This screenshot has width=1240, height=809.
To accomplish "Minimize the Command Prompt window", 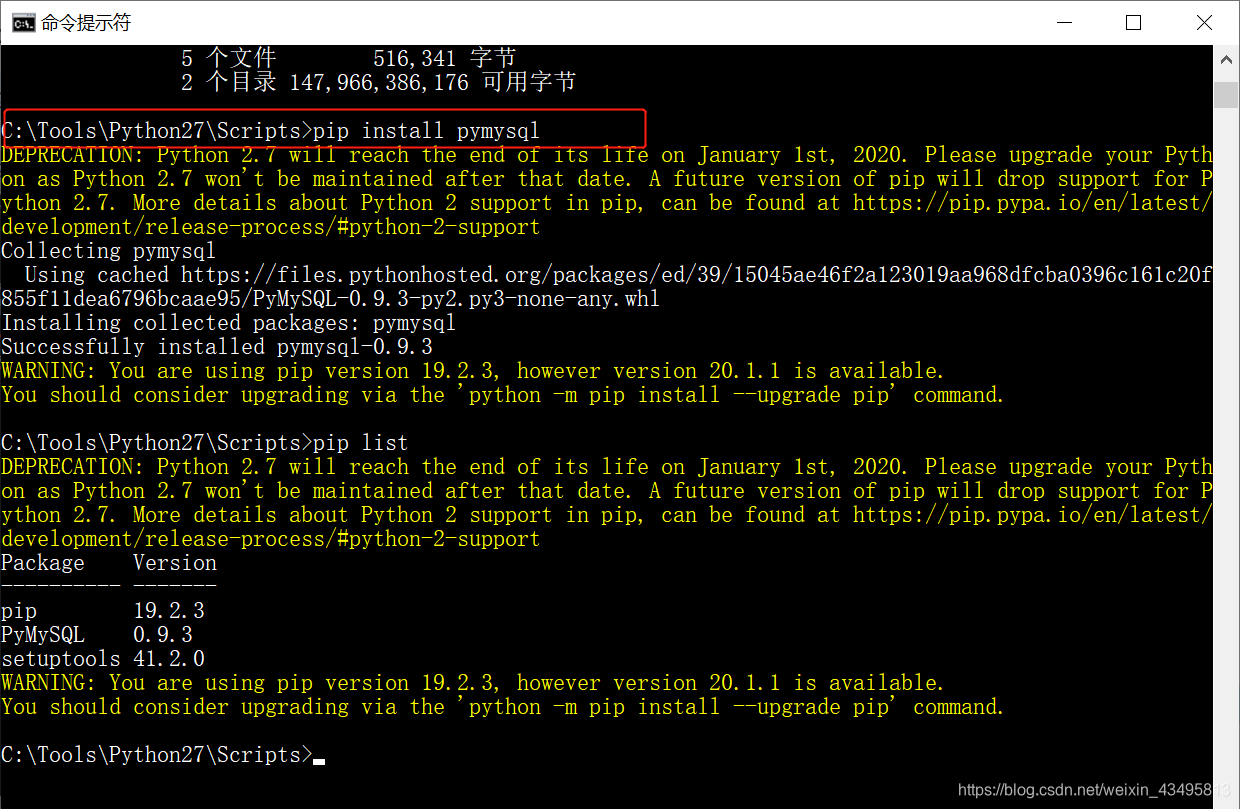I will pyautogui.click(x=1066, y=22).
